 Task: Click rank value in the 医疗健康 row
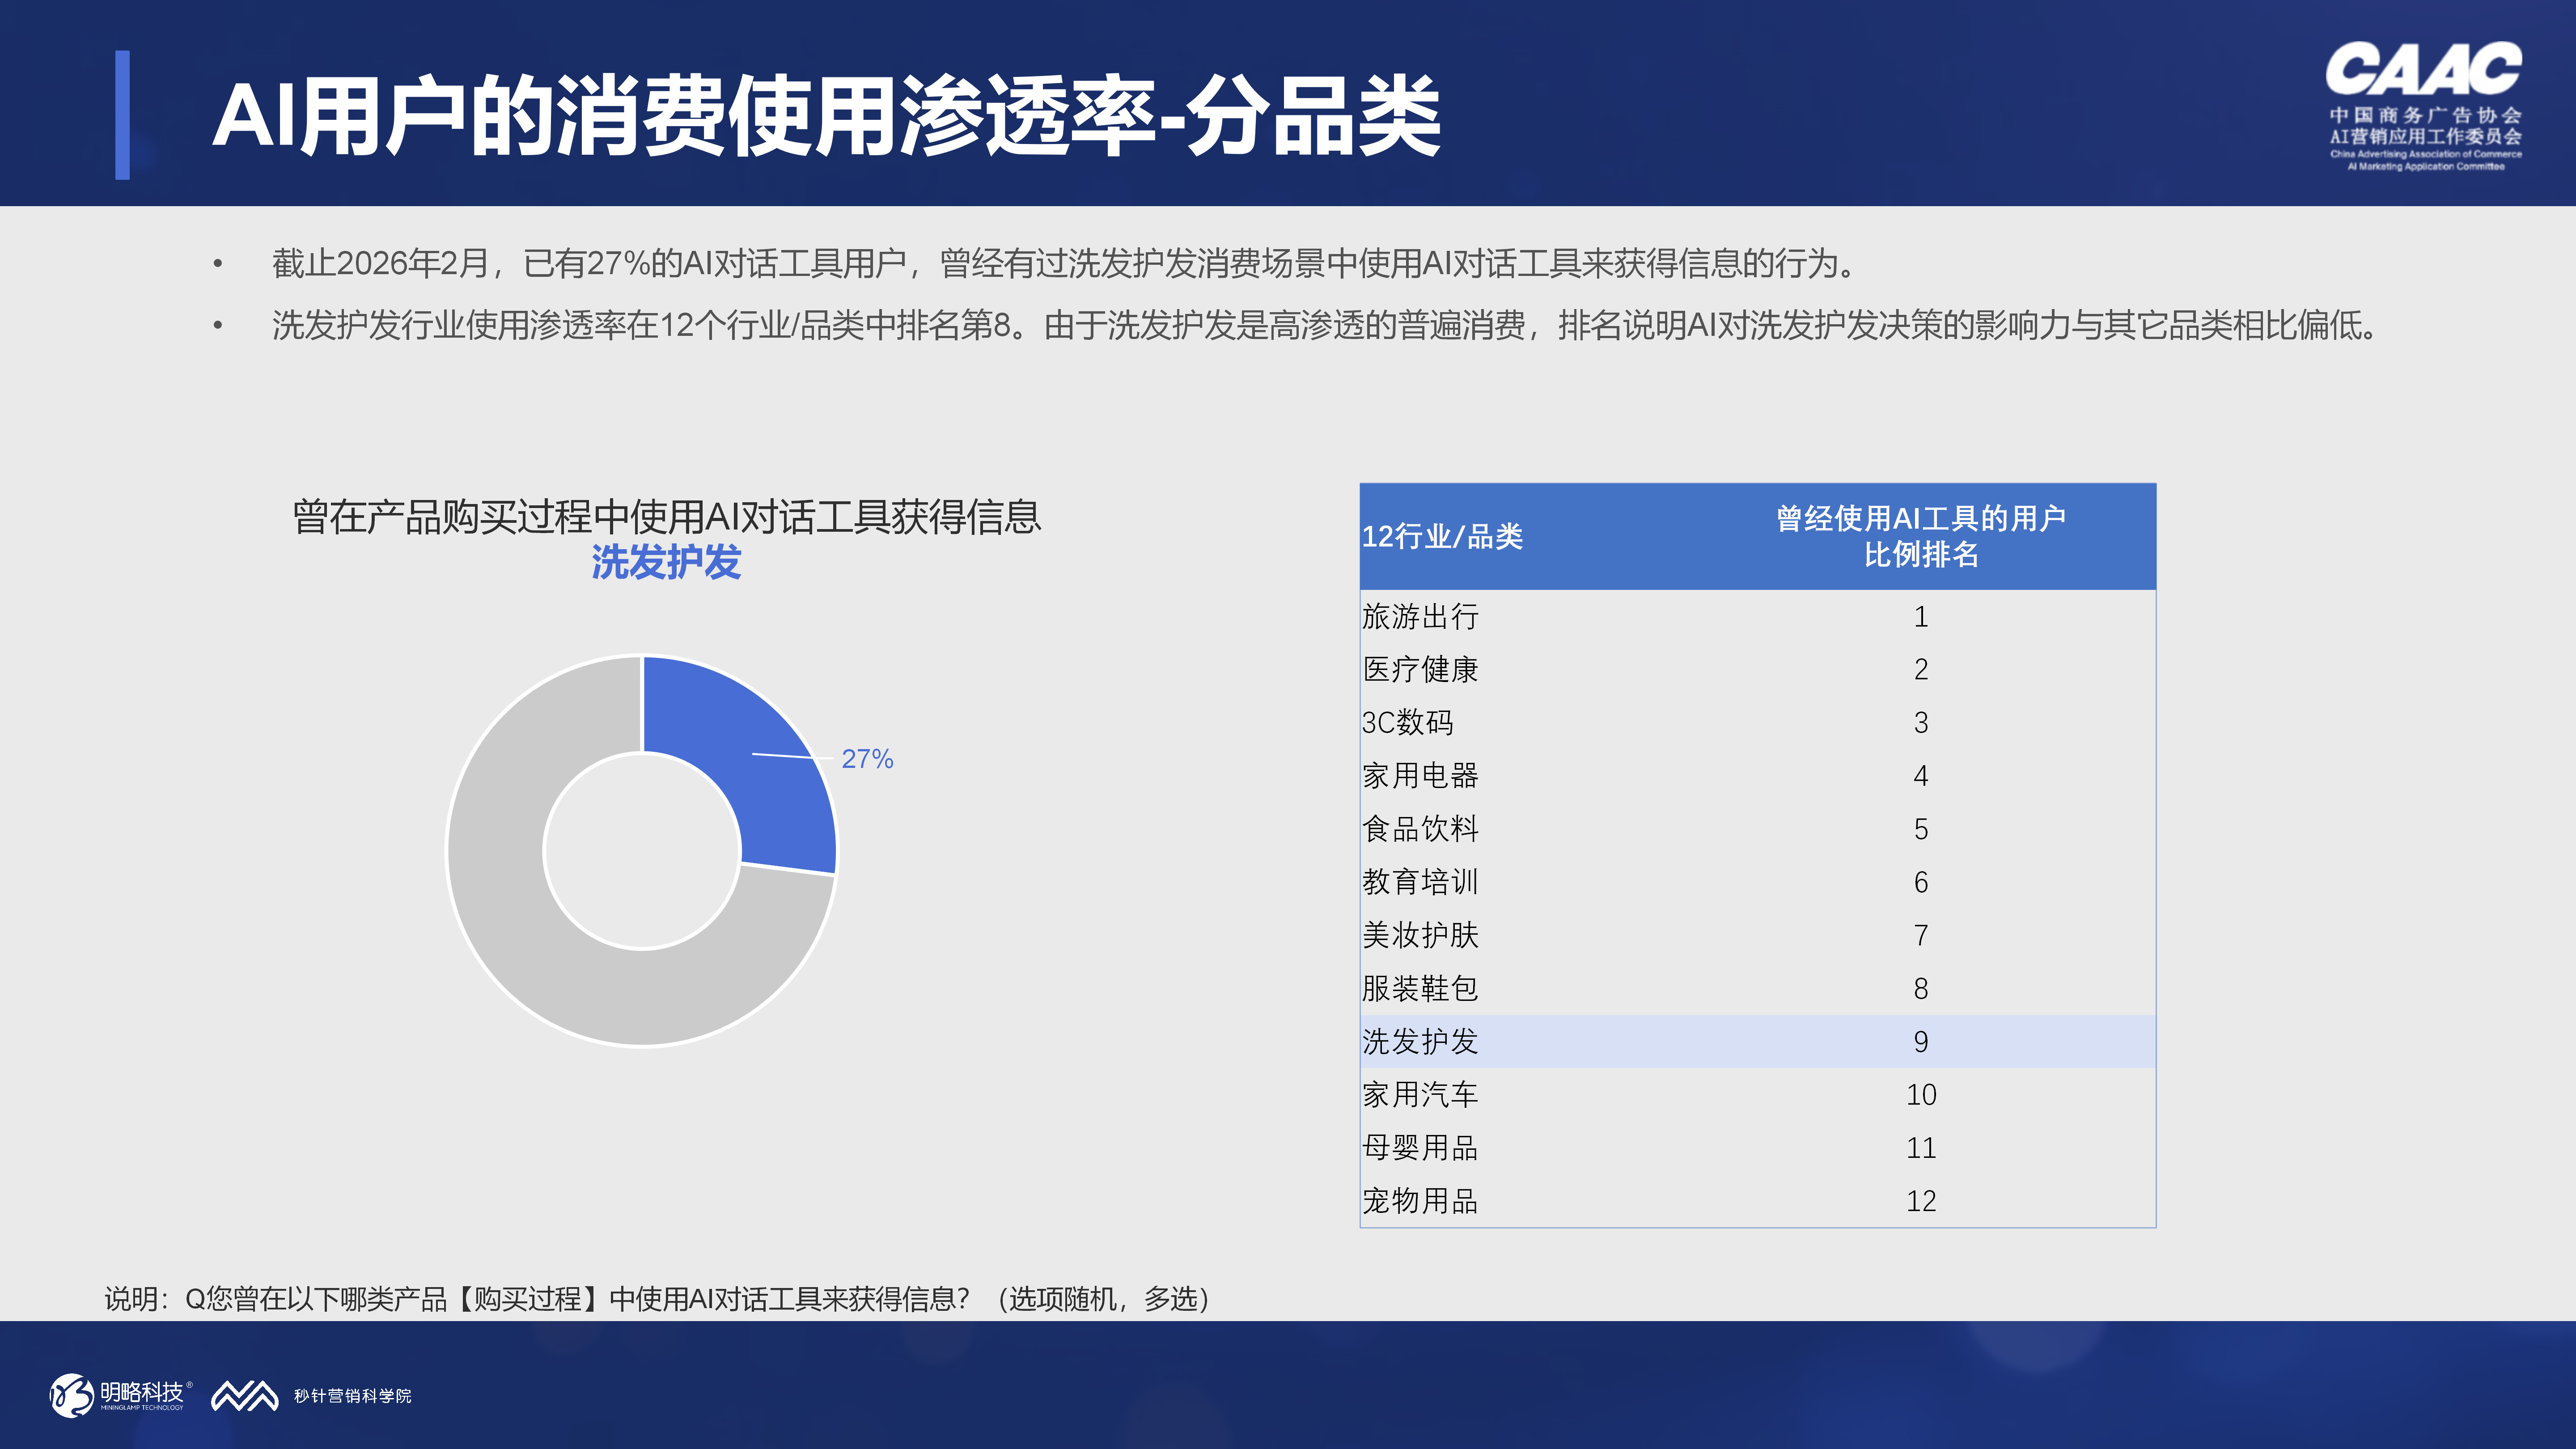[1921, 670]
